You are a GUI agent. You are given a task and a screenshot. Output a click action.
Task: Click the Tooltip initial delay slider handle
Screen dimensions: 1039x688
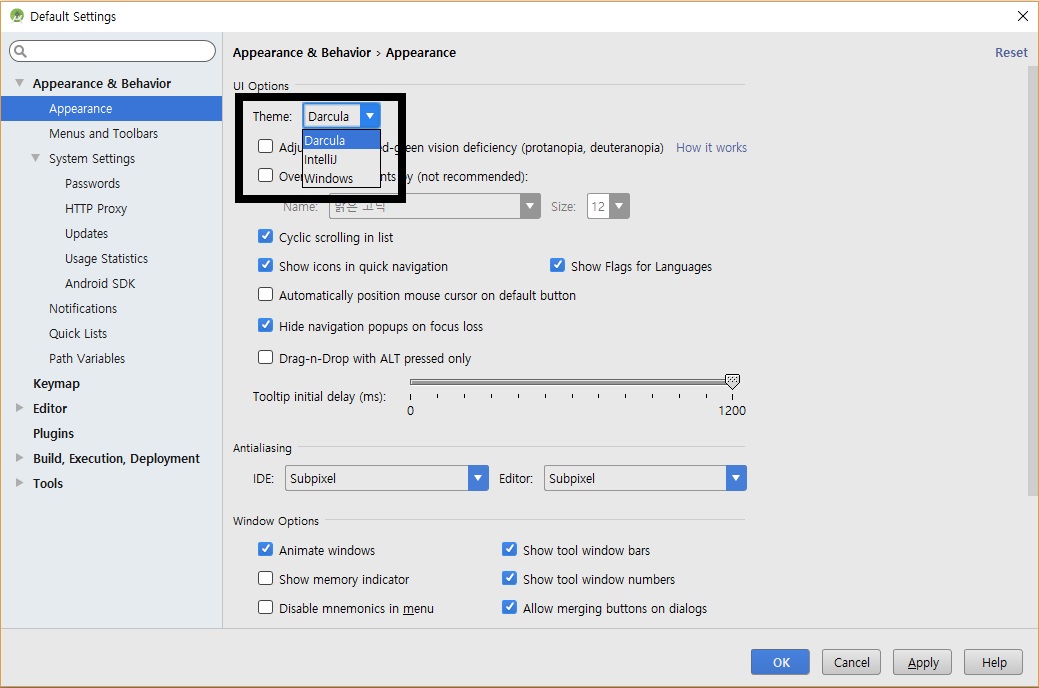732,380
